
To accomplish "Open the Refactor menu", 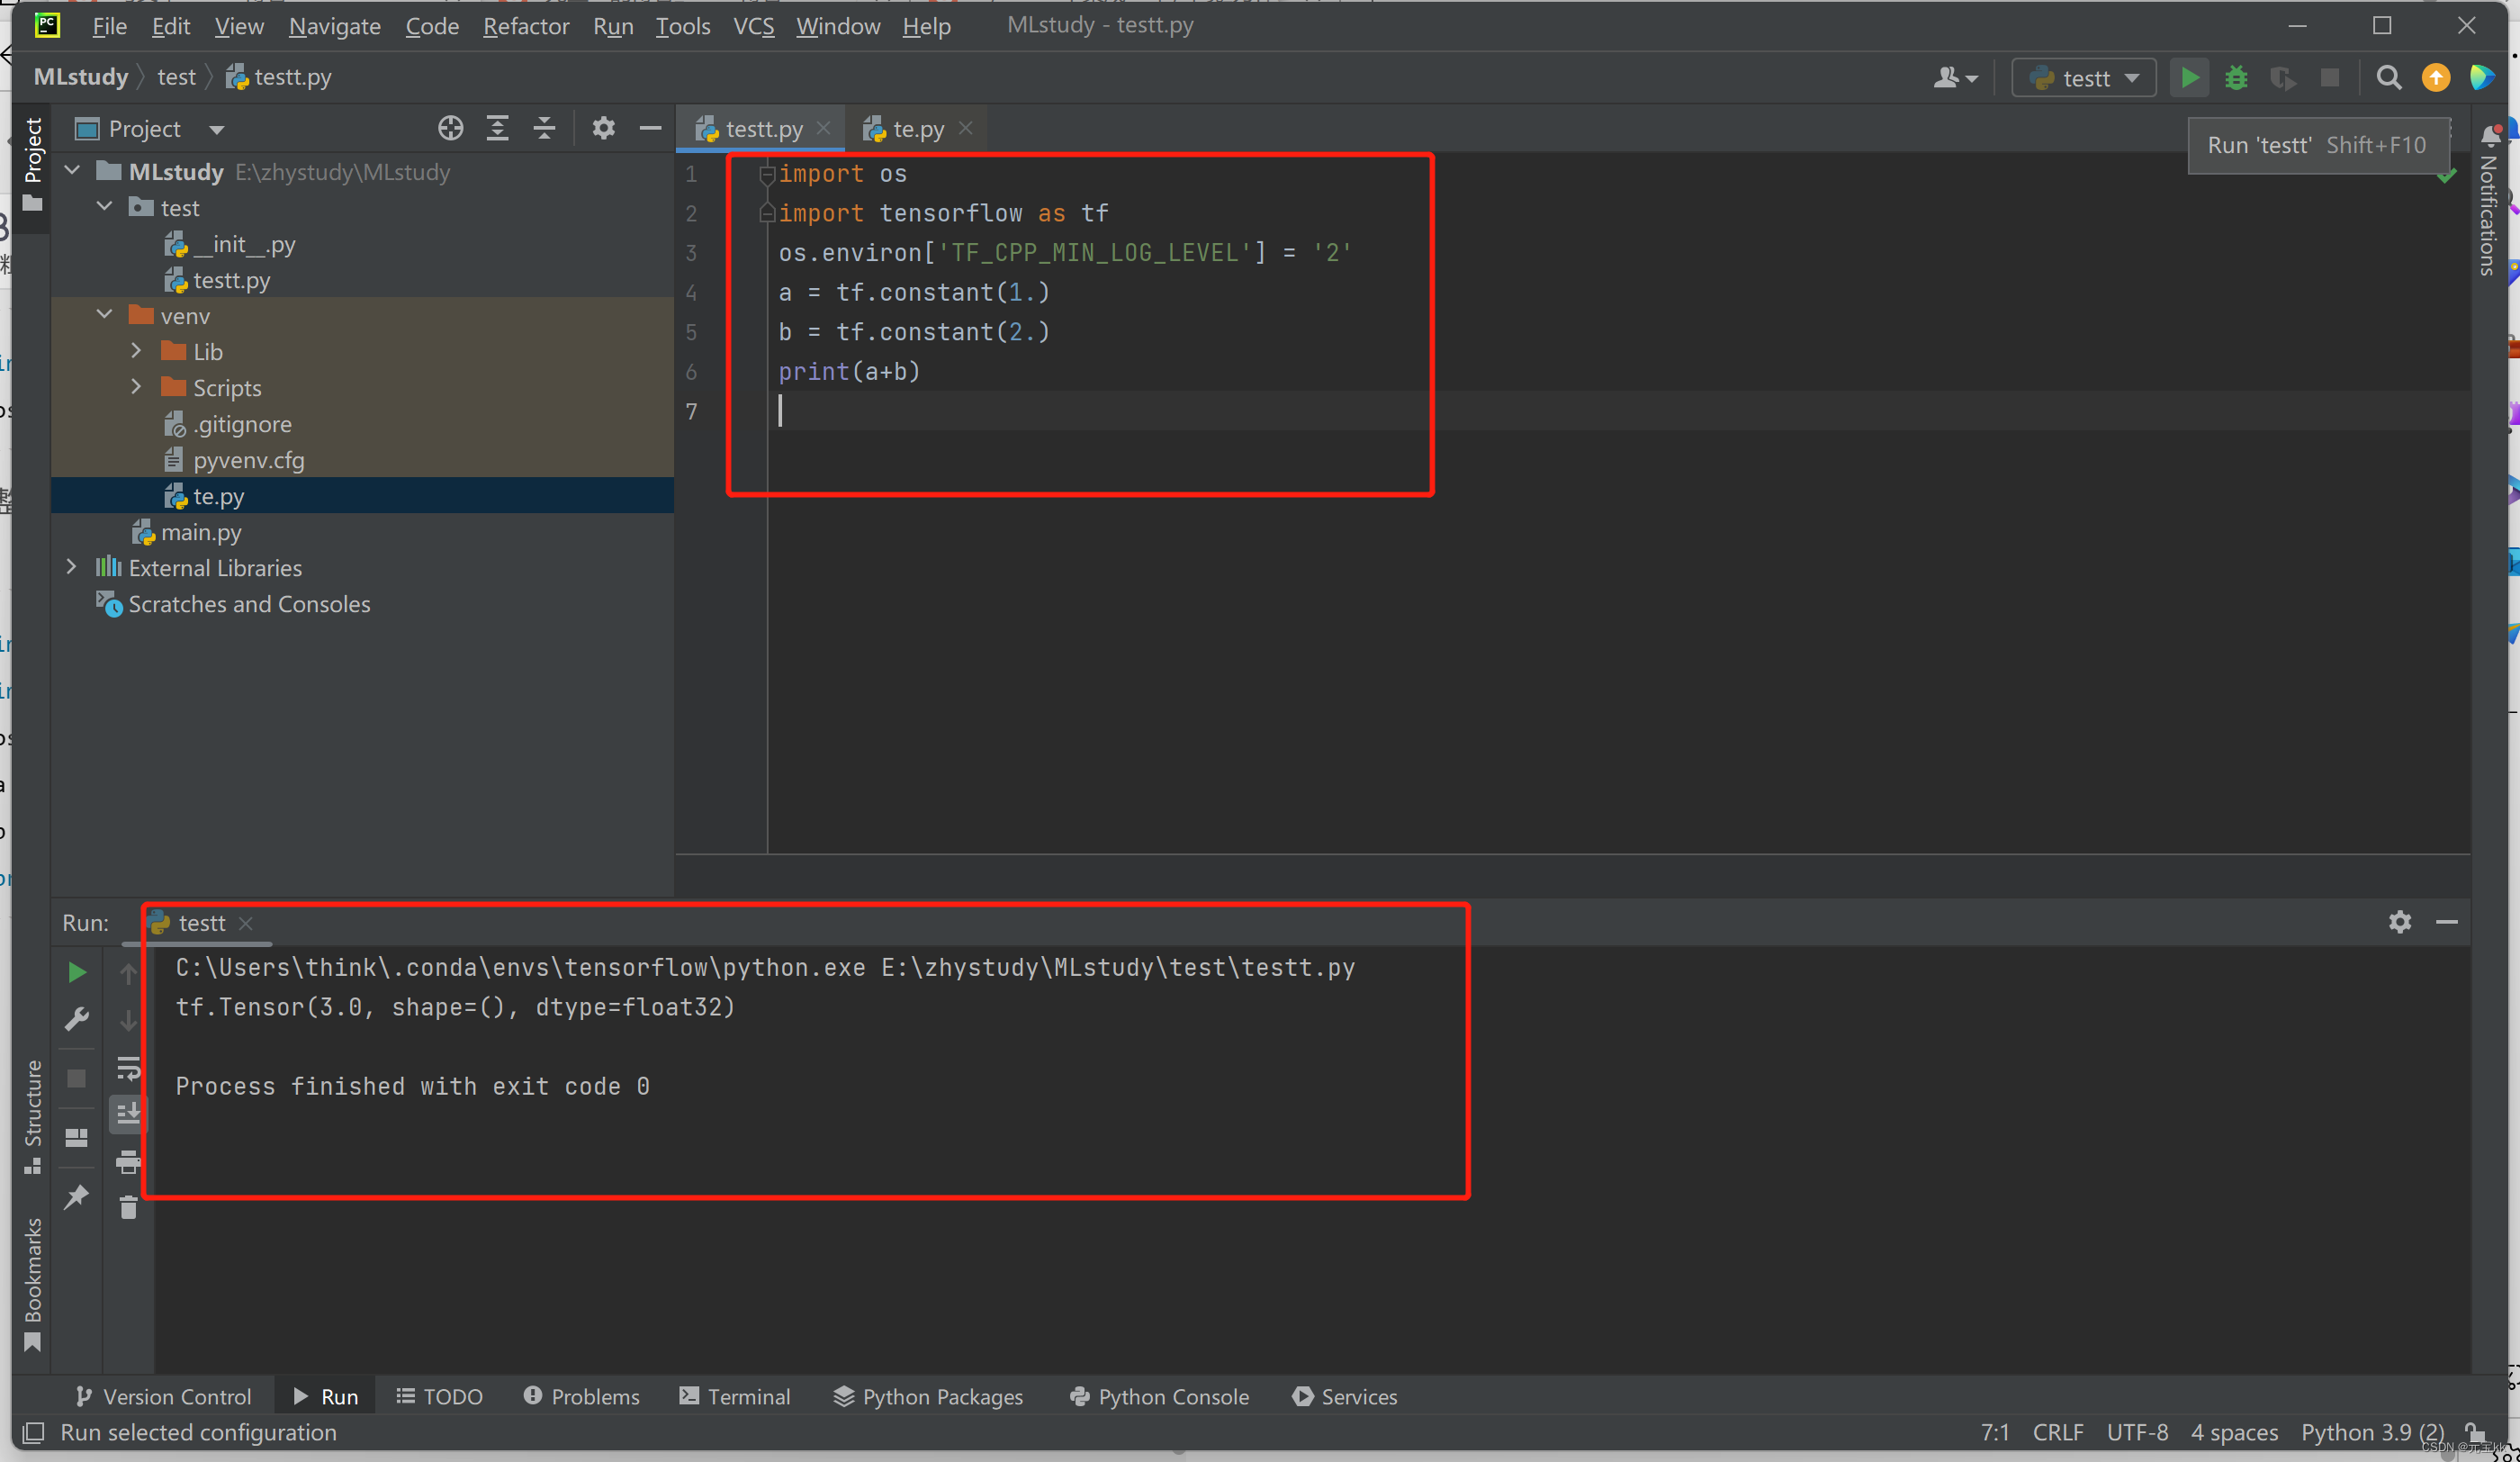I will tap(525, 26).
